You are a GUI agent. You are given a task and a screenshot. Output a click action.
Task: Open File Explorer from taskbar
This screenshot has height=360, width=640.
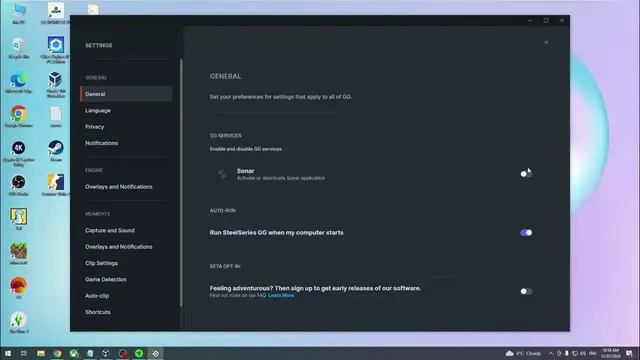[41, 353]
